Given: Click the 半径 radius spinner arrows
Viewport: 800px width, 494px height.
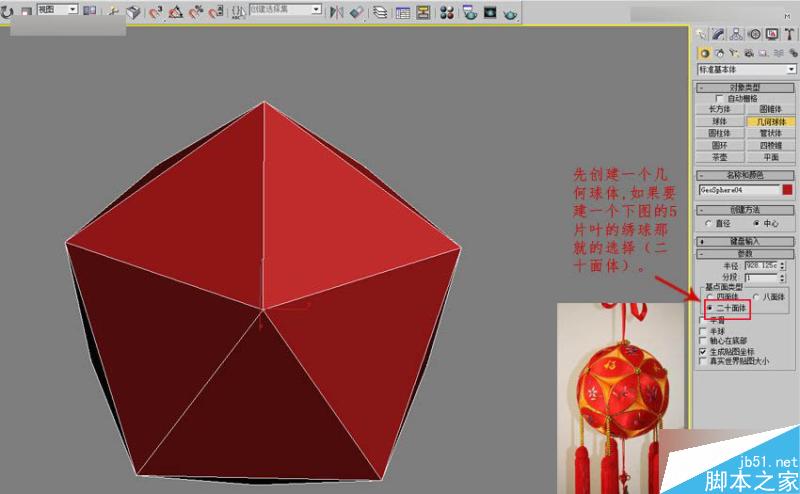Looking at the screenshot, I should tap(783, 266).
